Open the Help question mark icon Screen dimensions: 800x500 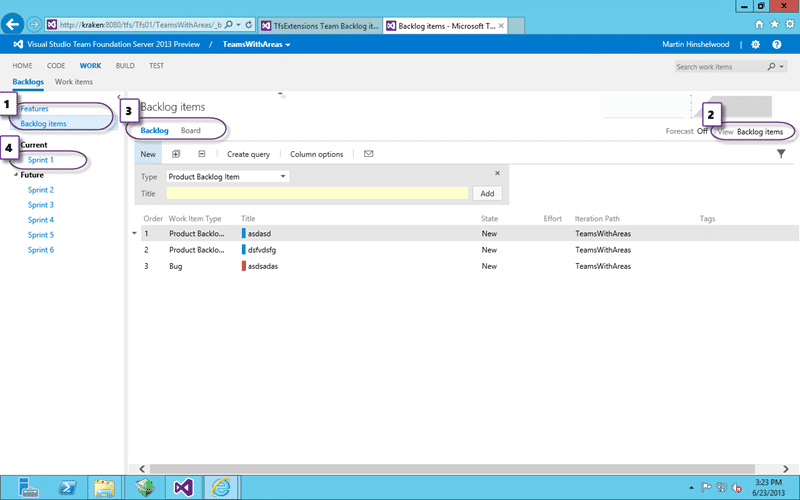pyautogui.click(x=777, y=44)
